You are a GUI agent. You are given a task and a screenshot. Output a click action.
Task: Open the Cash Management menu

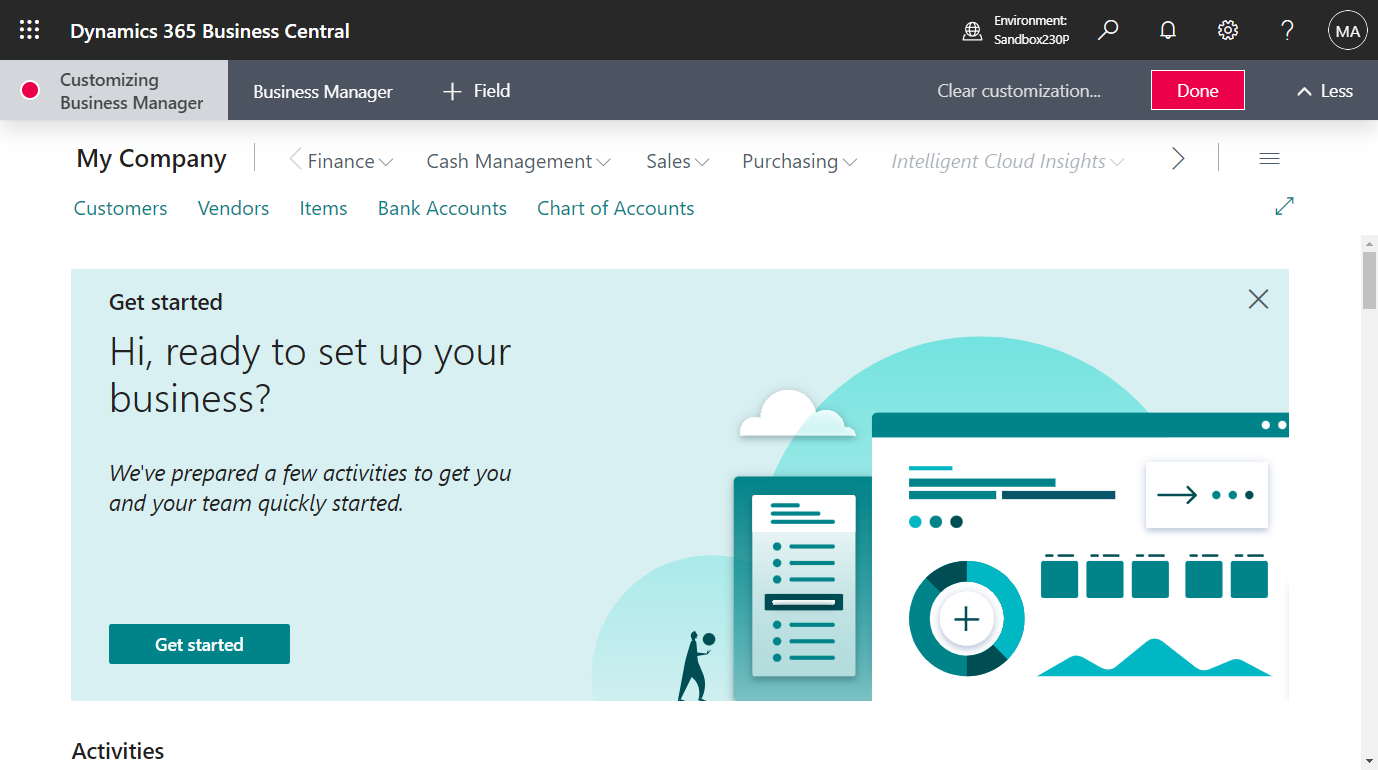517,161
